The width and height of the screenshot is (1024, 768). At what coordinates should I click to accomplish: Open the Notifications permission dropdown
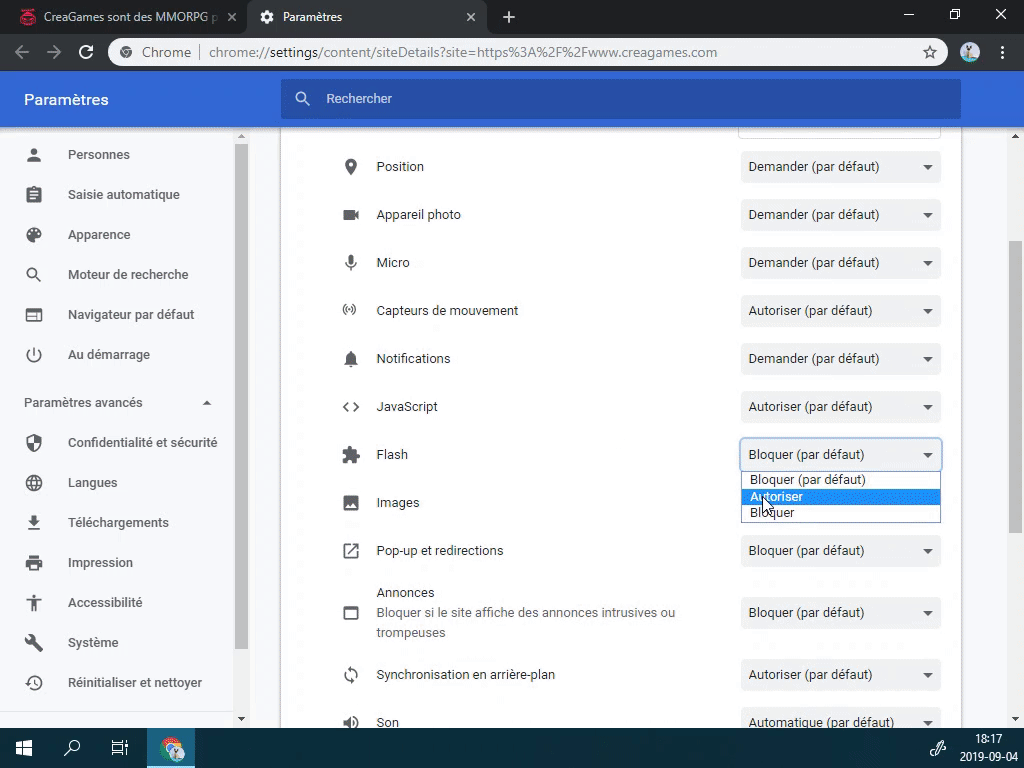840,359
